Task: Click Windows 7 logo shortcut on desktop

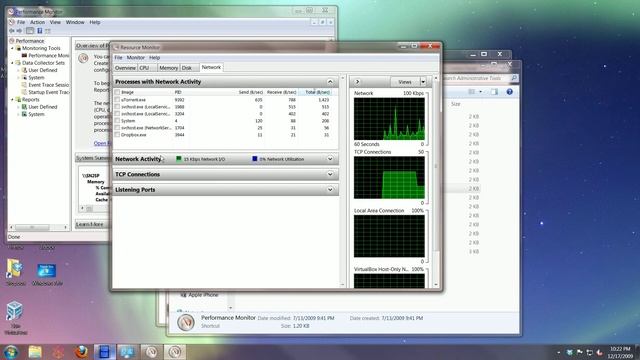Action: (x=47, y=271)
